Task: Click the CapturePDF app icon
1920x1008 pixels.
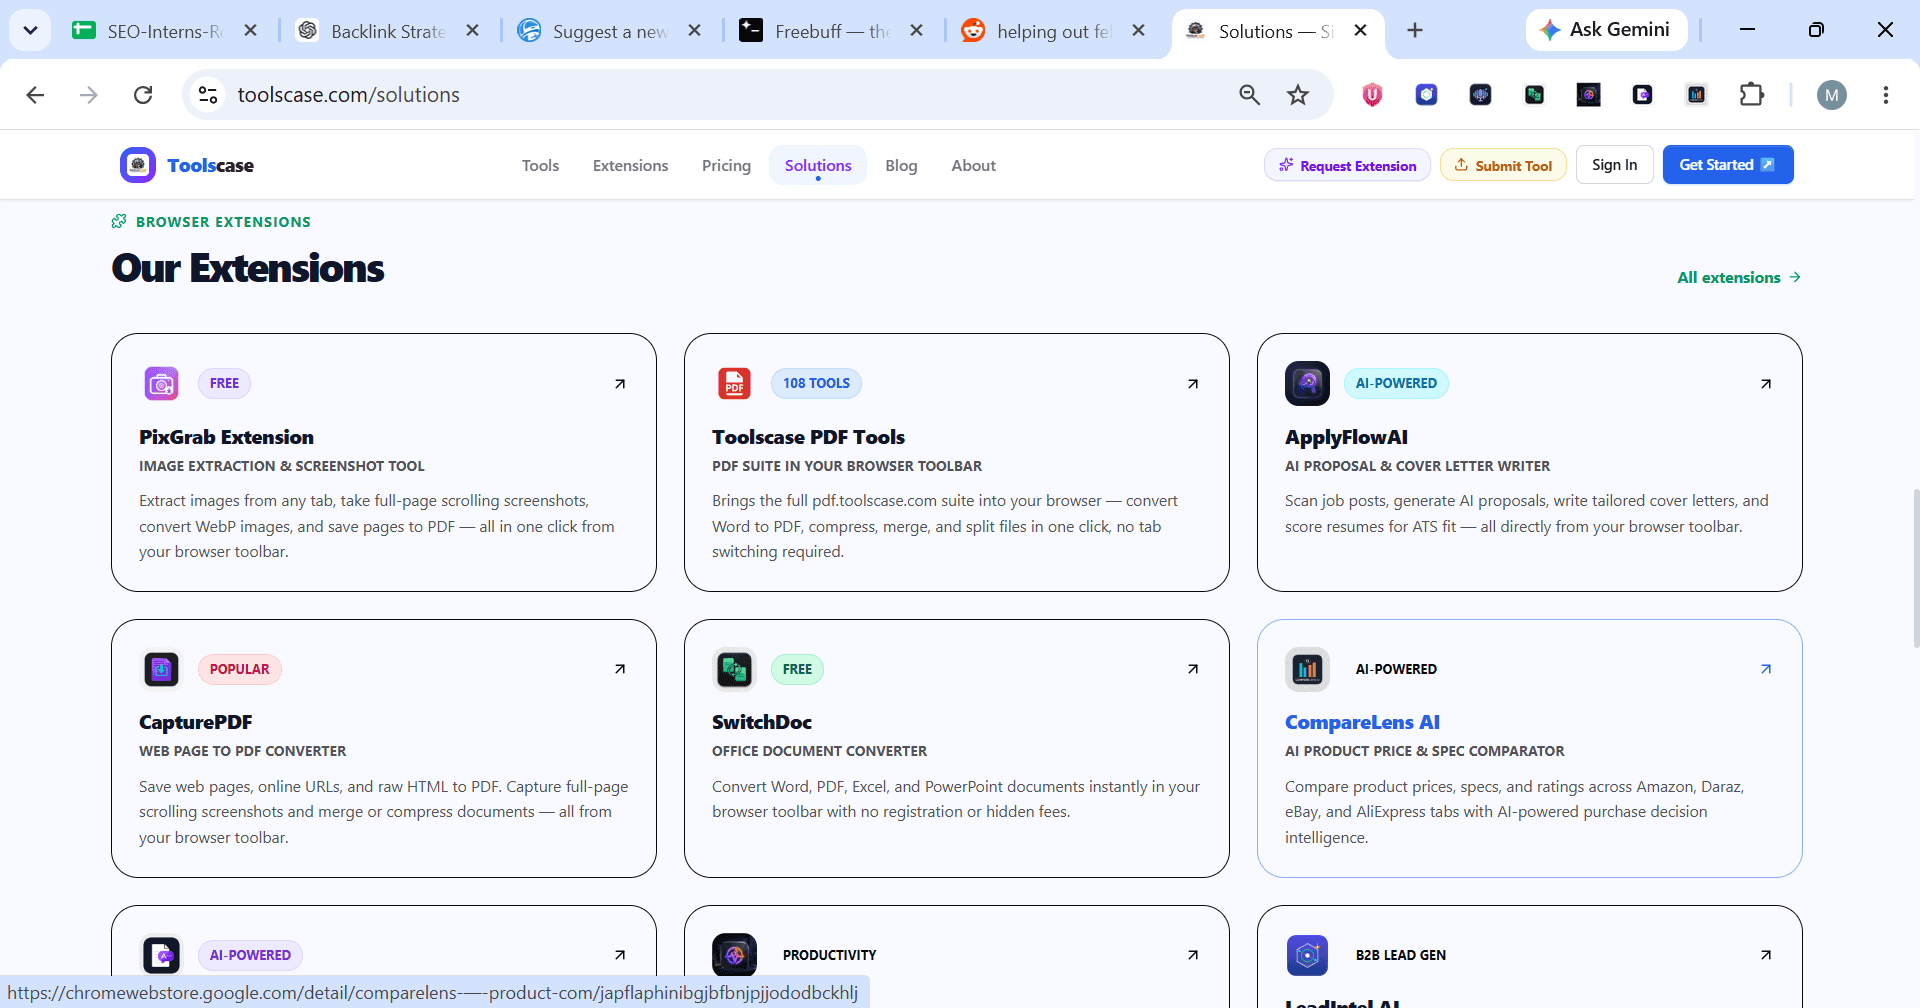Action: click(161, 669)
